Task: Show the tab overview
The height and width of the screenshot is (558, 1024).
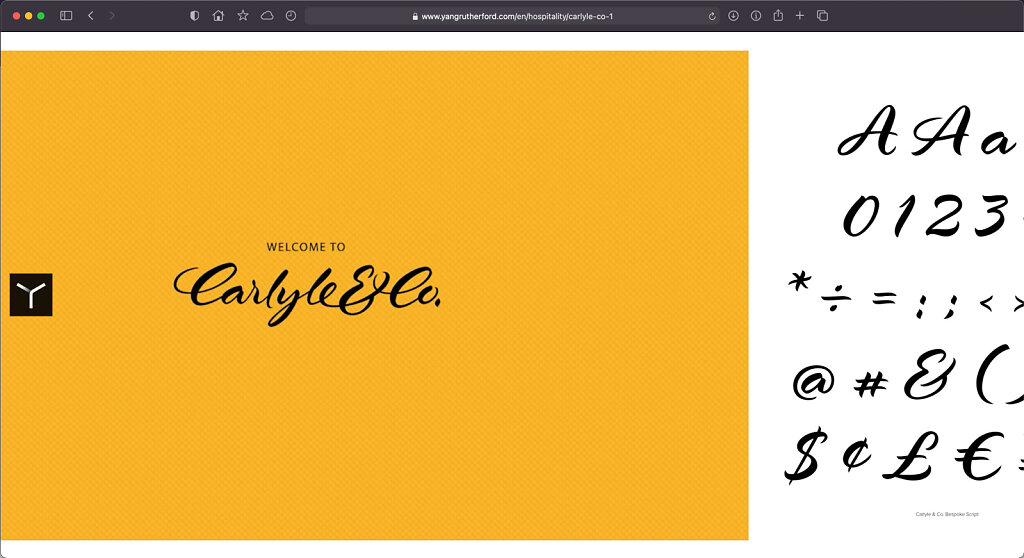Action: pyautogui.click(x=823, y=16)
